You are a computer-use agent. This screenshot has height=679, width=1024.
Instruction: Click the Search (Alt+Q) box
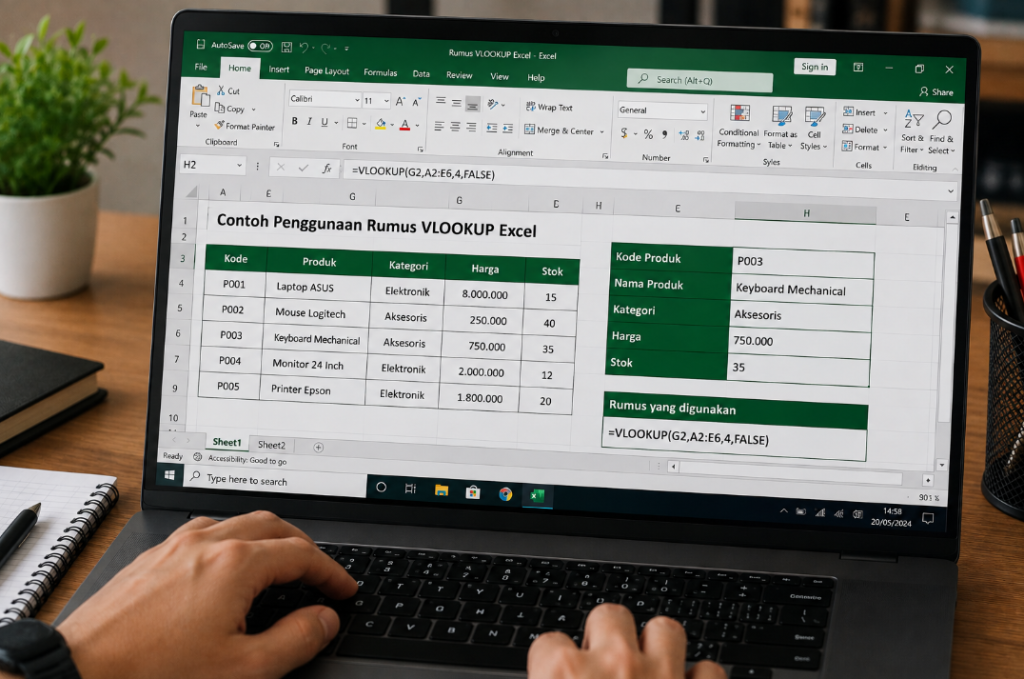[699, 80]
